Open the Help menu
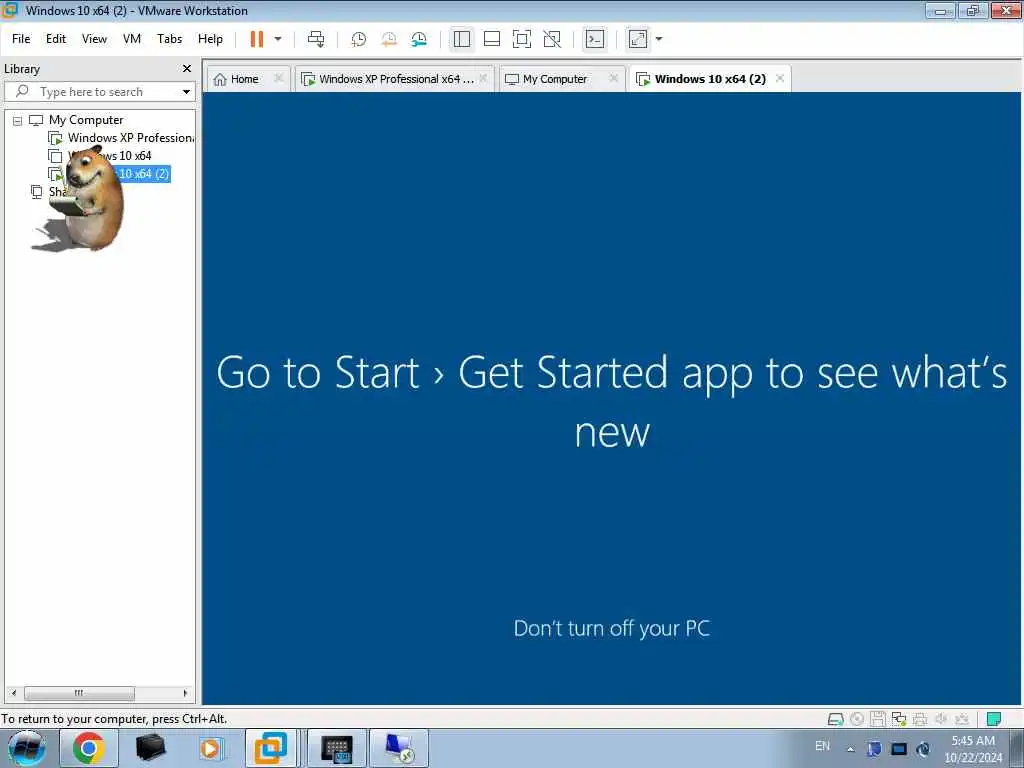 (210, 39)
